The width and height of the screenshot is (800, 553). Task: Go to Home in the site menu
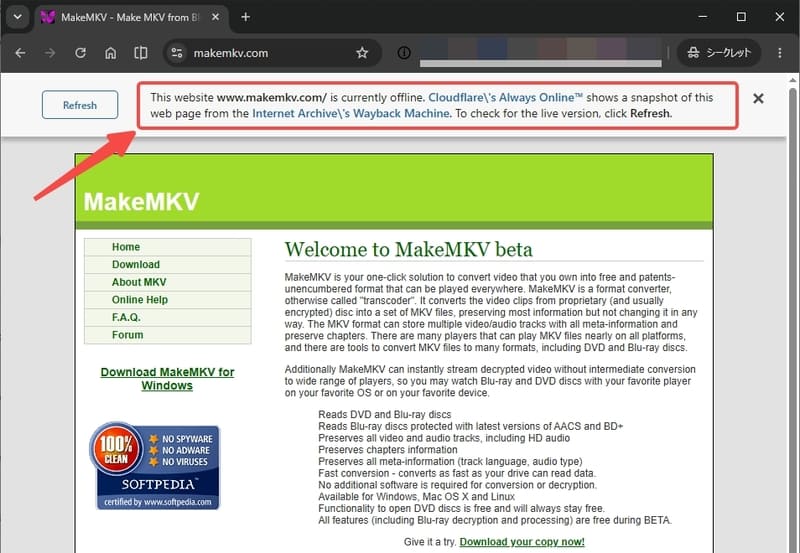168,247
